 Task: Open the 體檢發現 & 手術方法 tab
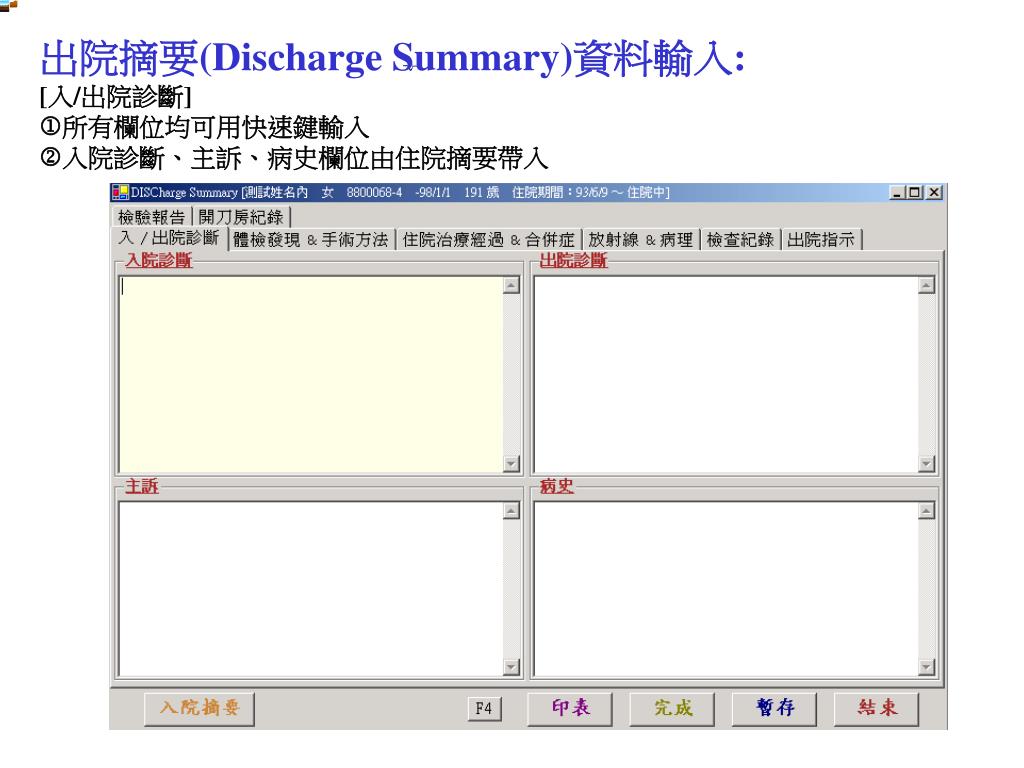tap(311, 240)
